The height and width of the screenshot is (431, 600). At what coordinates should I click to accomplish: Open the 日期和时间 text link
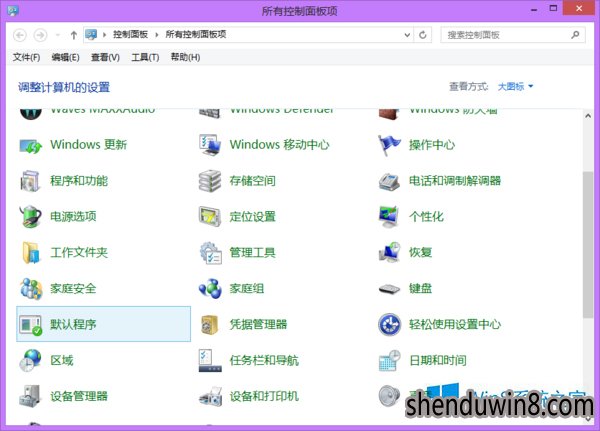(x=437, y=360)
